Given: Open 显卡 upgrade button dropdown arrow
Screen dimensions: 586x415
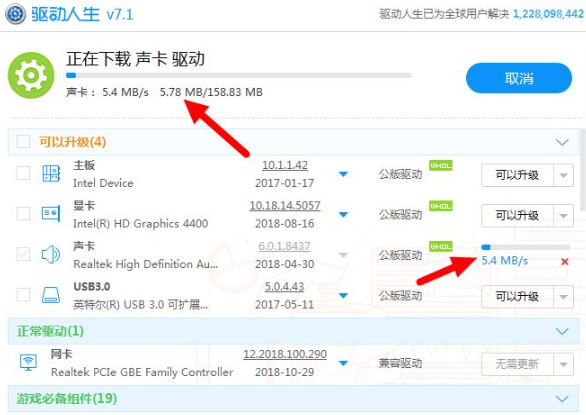Looking at the screenshot, I should (563, 216).
